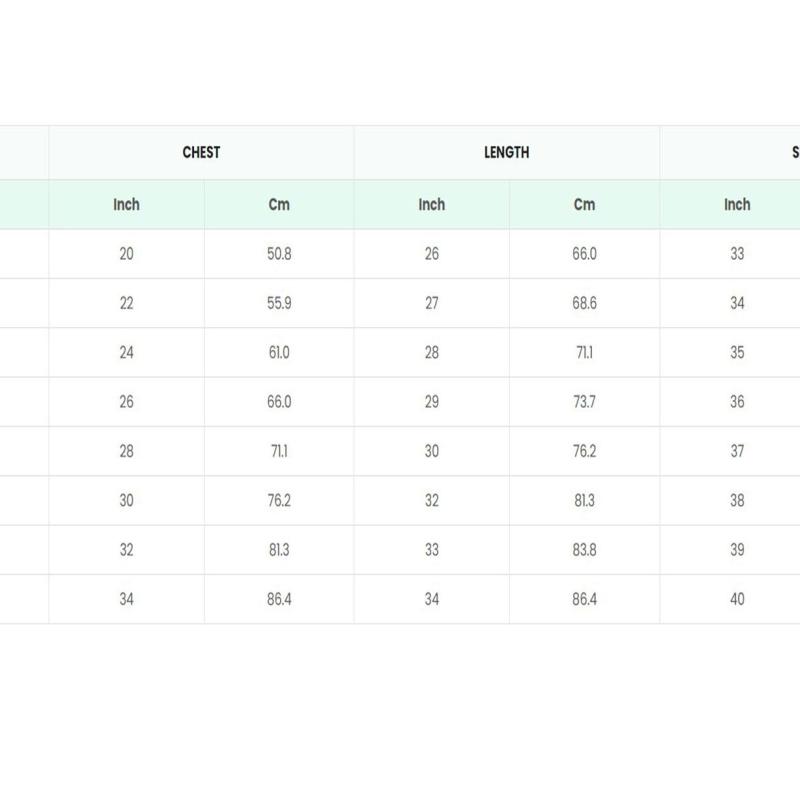Select the Inch subheader under CHEST

(126, 204)
